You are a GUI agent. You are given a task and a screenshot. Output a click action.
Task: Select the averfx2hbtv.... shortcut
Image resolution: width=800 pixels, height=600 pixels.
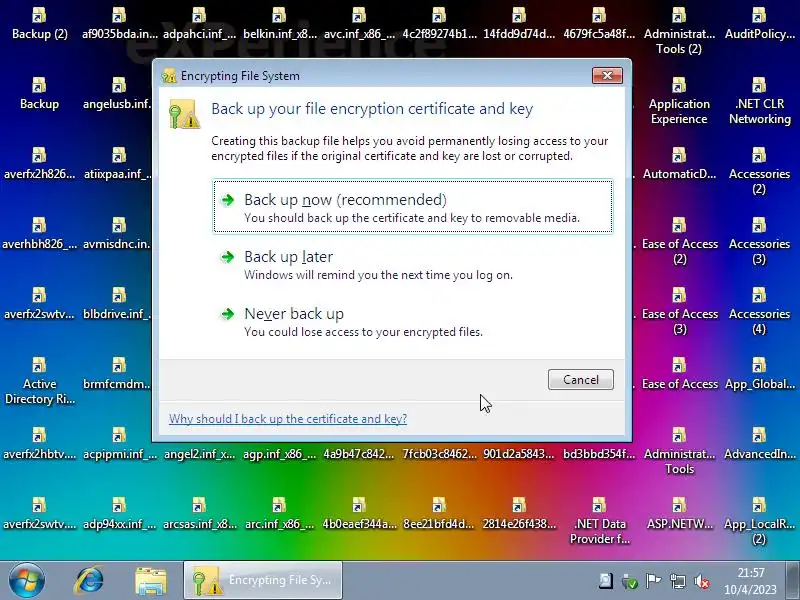[39, 443]
